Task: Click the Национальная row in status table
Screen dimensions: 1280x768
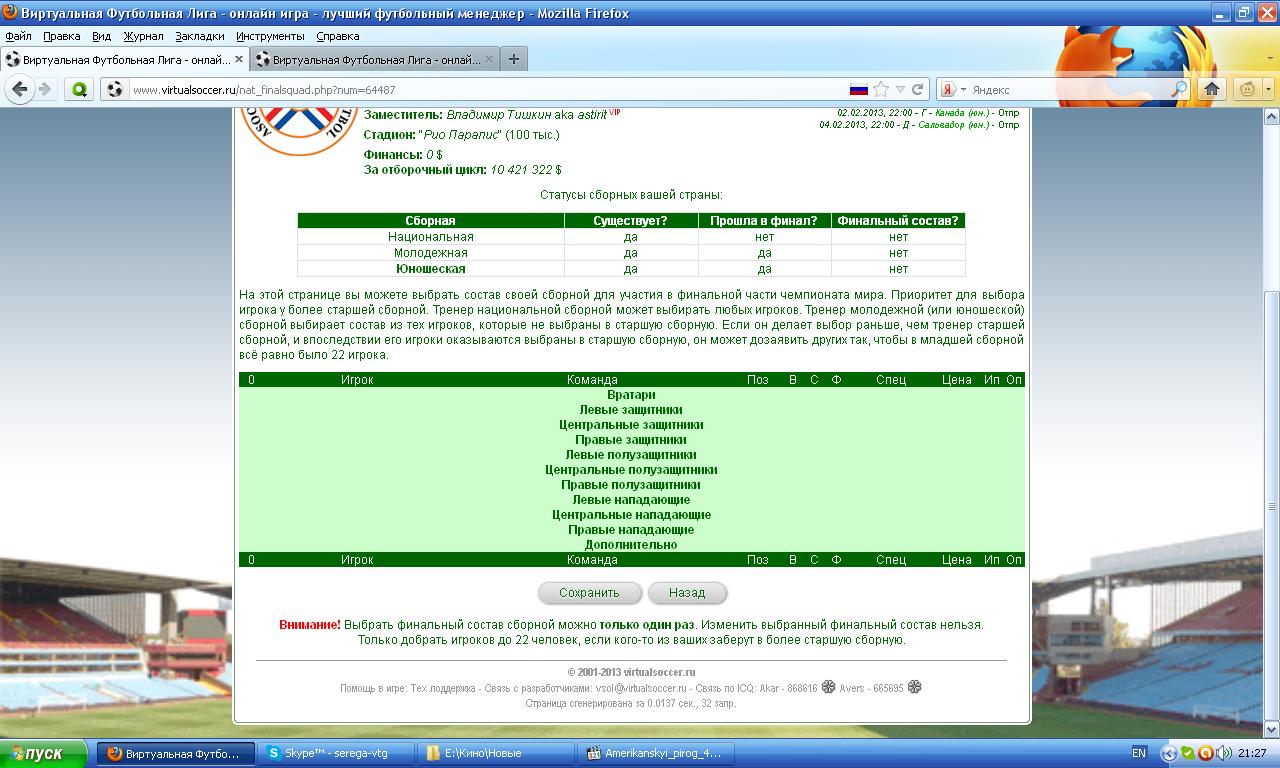Action: (x=631, y=237)
